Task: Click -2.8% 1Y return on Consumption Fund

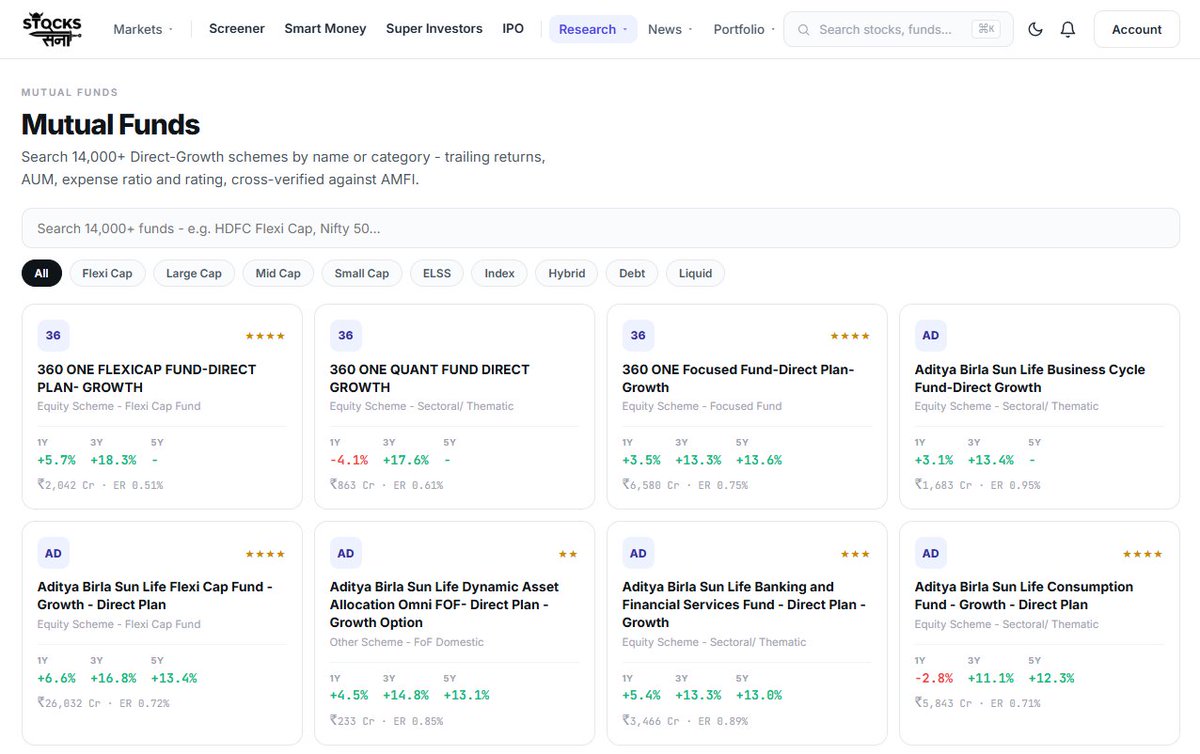Action: coord(934,678)
